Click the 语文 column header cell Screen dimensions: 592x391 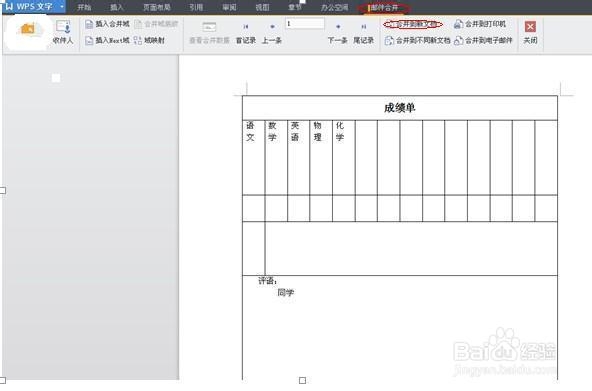coord(254,157)
